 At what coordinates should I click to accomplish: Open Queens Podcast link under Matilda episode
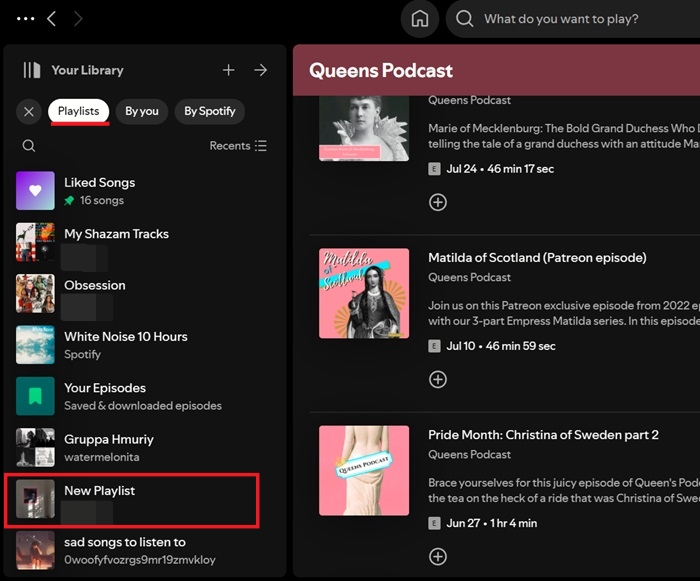[469, 277]
